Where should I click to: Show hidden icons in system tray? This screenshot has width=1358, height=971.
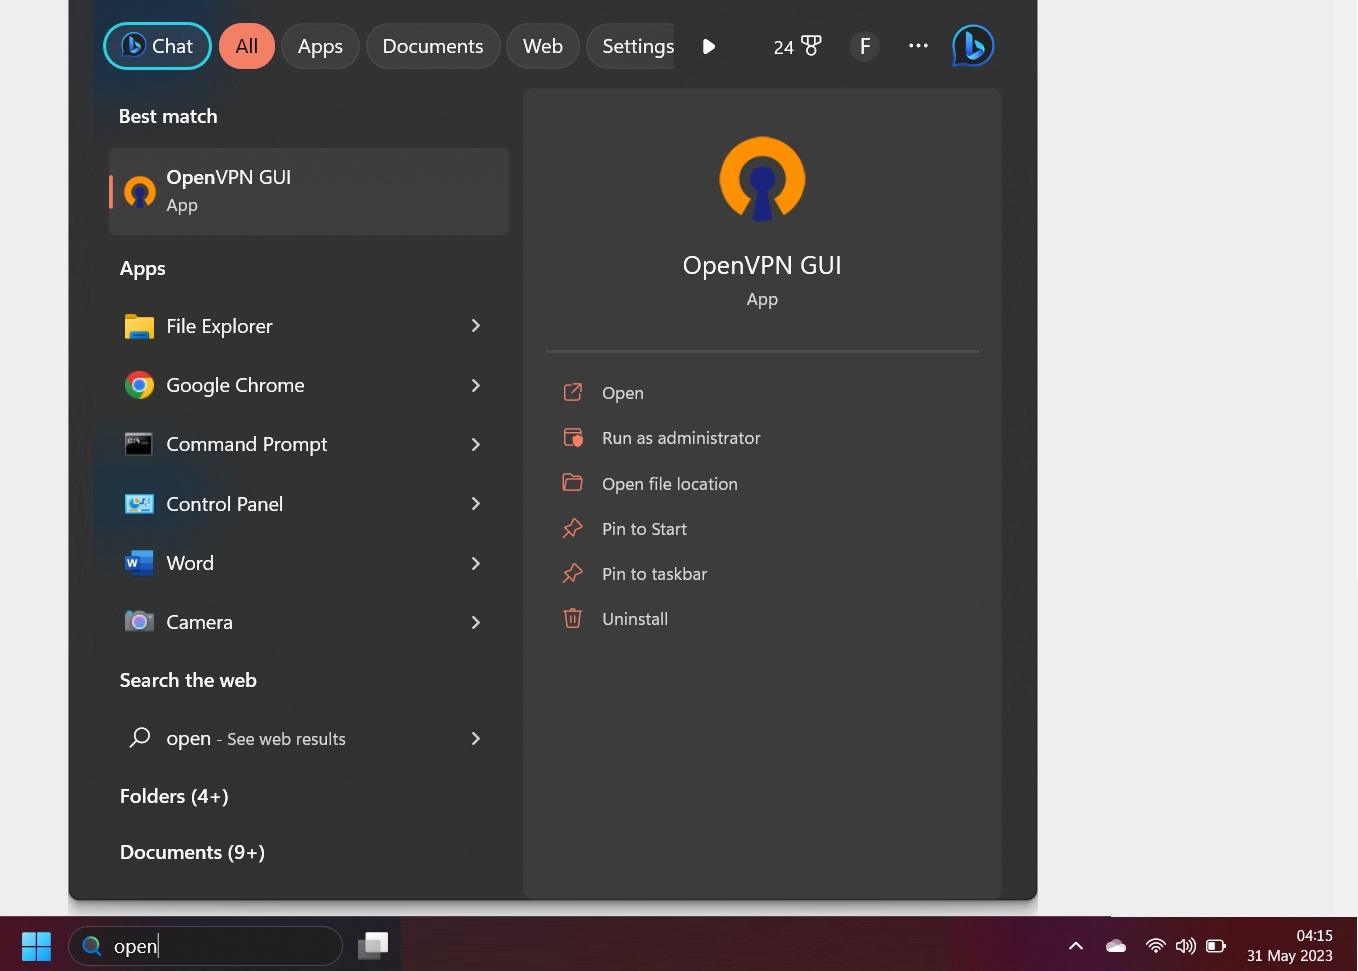1076,945
